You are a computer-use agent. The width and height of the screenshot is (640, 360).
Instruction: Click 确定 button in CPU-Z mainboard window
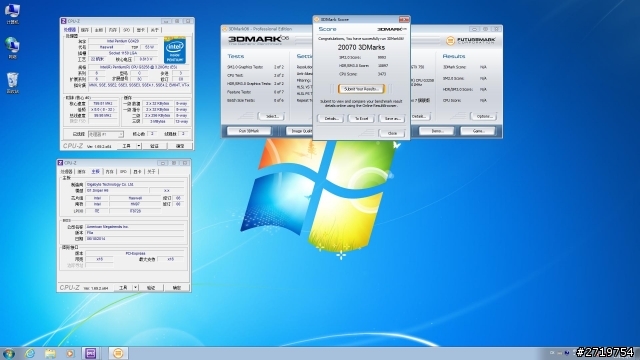pos(176,287)
